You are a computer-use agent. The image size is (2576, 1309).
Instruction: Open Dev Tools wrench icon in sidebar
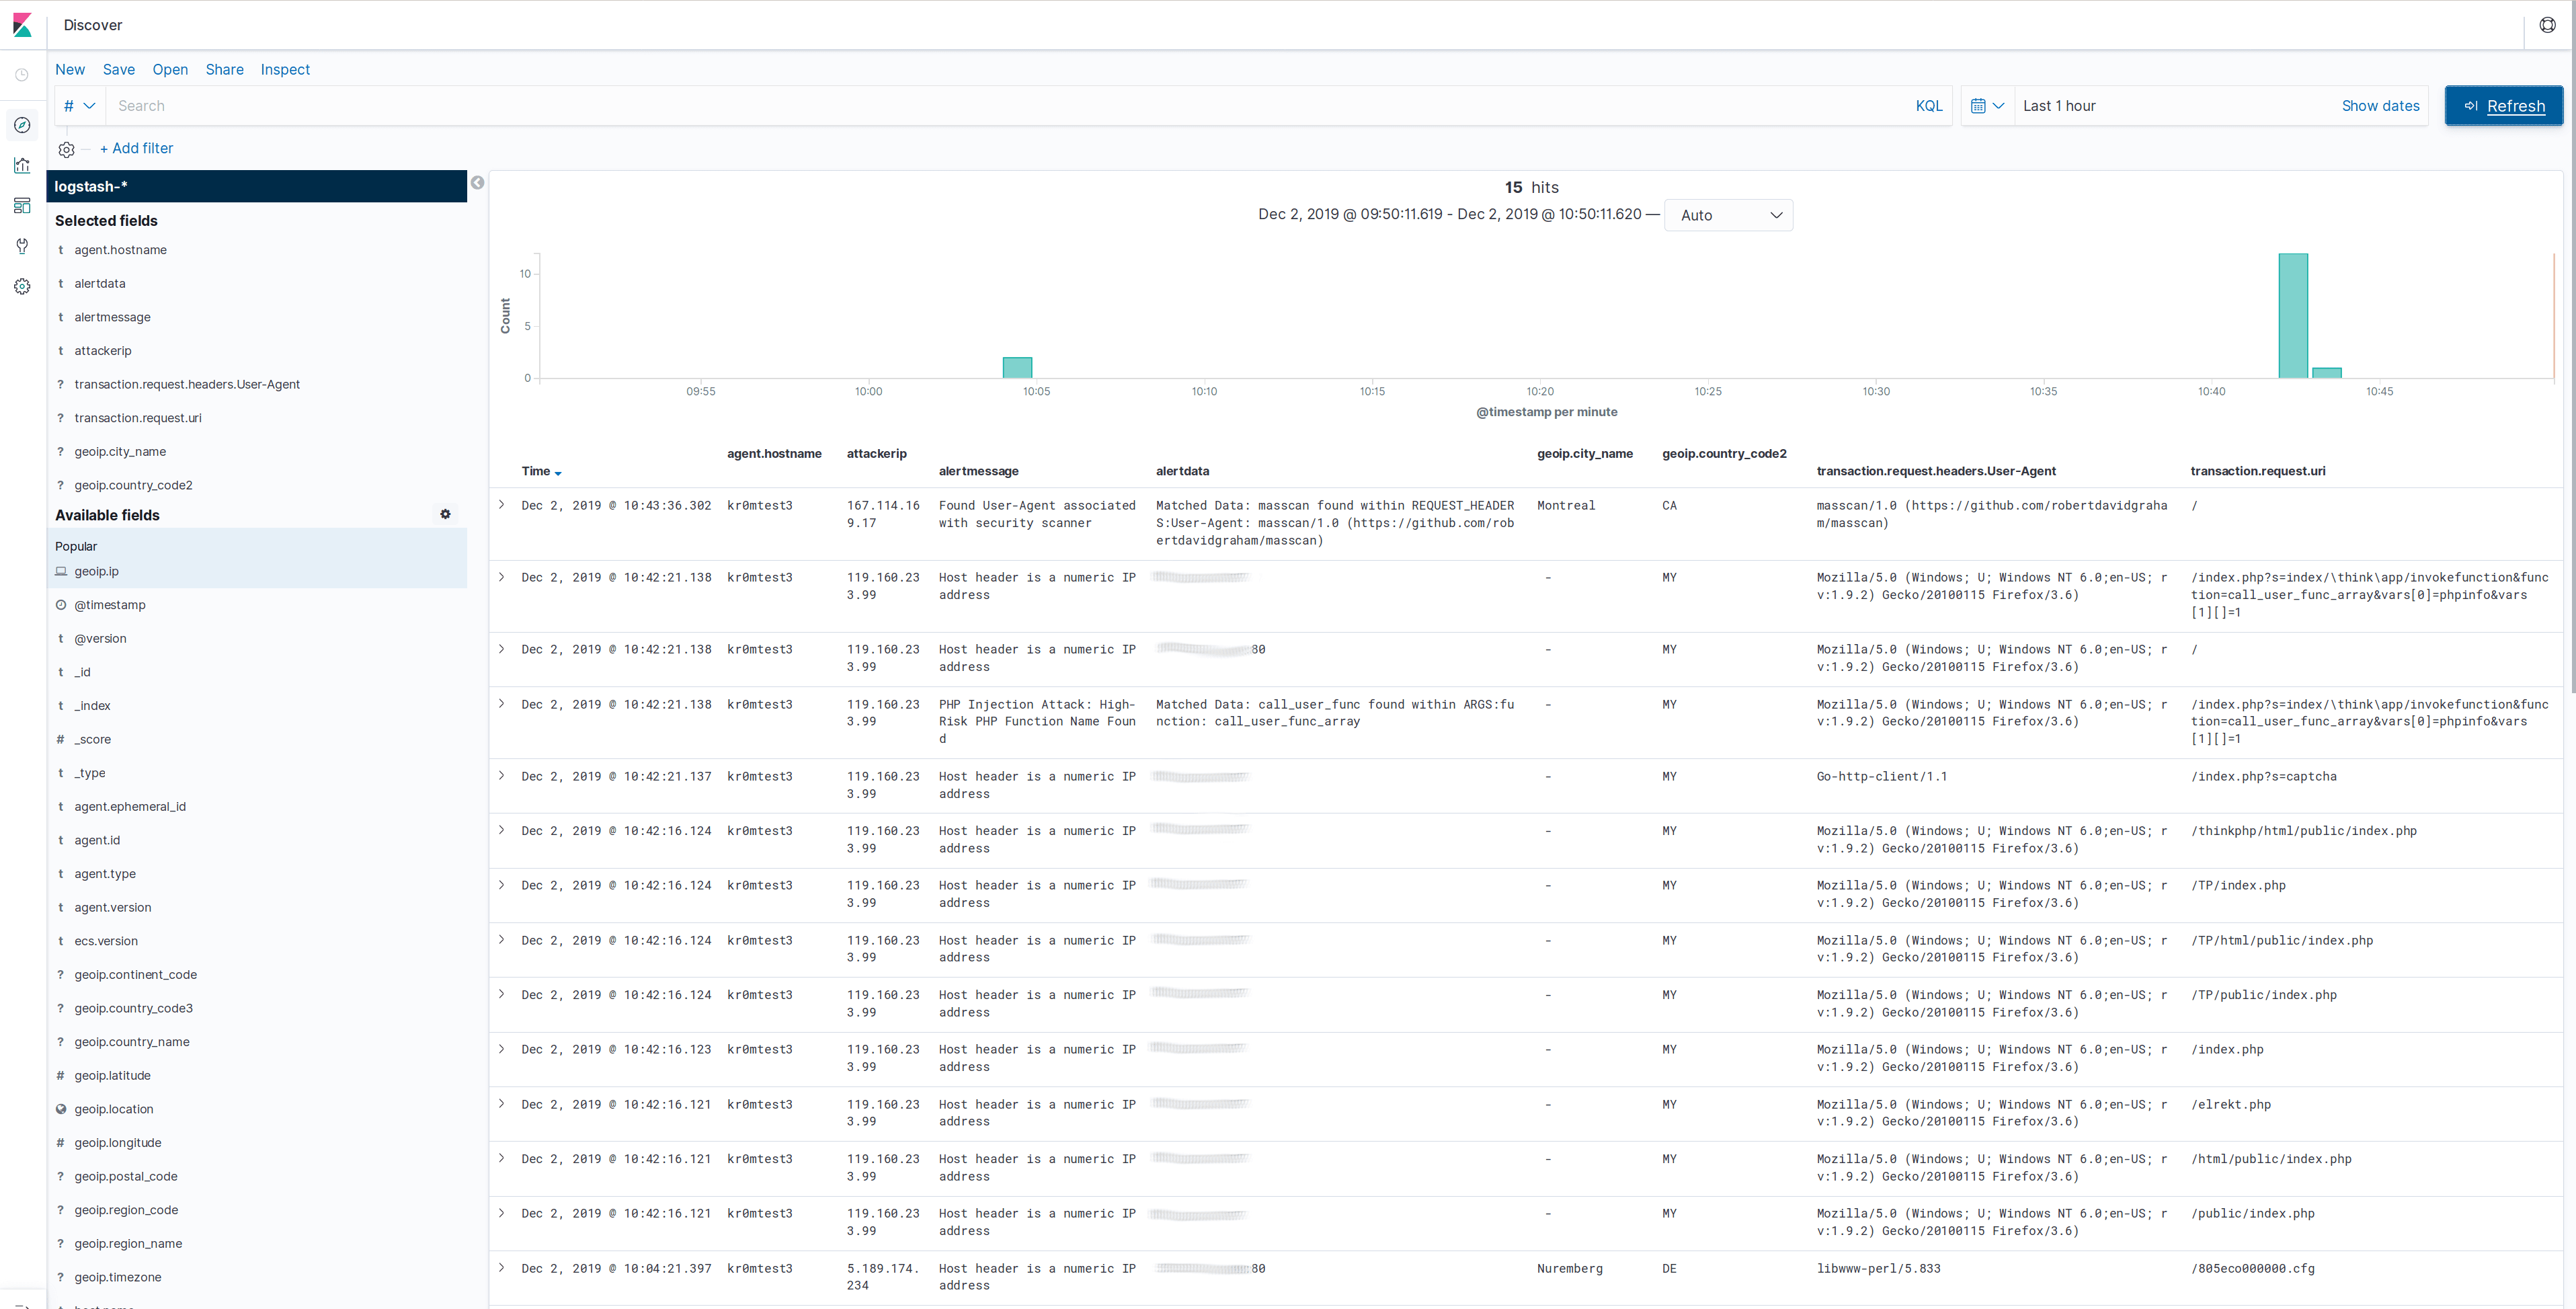[x=22, y=246]
